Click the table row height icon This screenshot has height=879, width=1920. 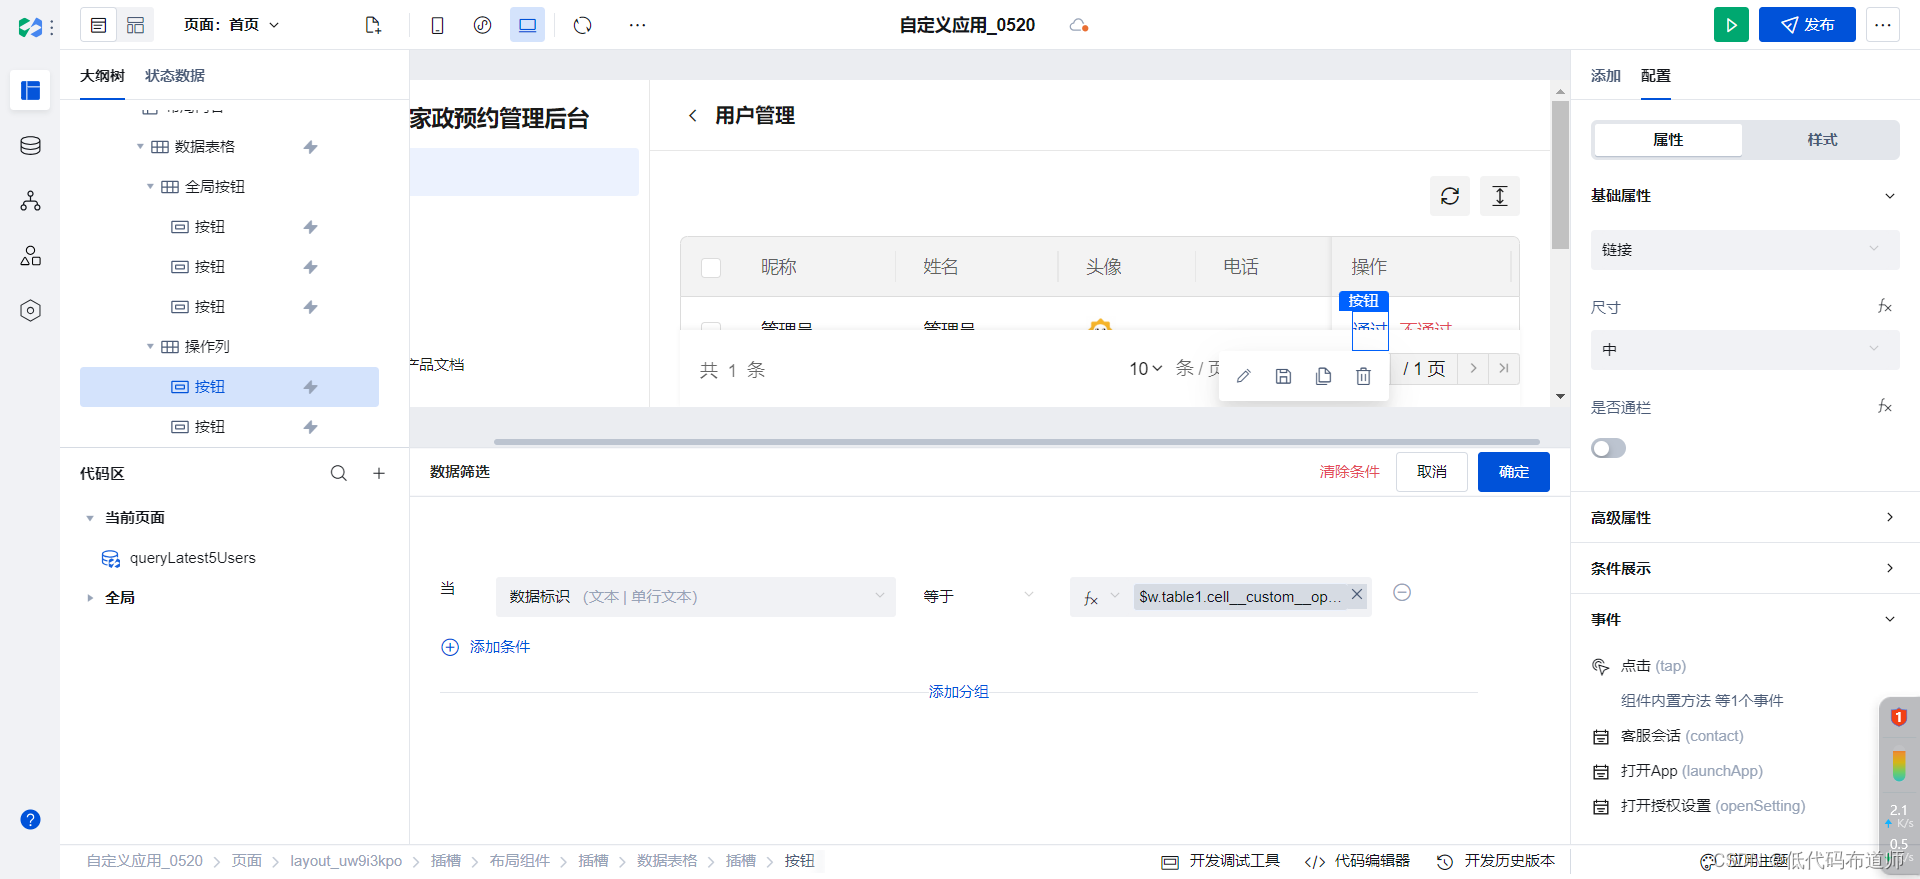click(x=1500, y=196)
